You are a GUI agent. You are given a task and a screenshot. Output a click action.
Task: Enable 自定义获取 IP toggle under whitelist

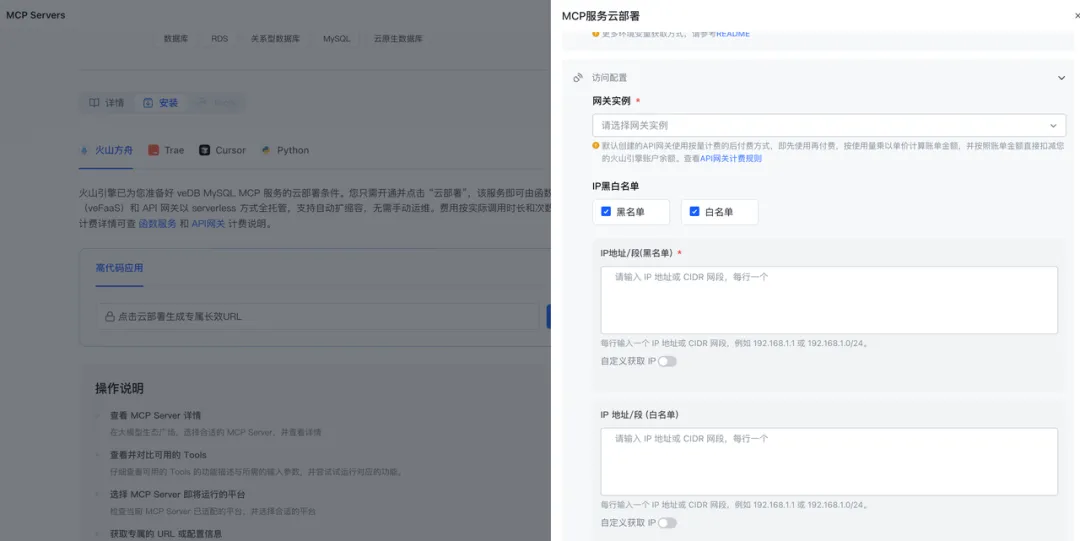point(667,523)
